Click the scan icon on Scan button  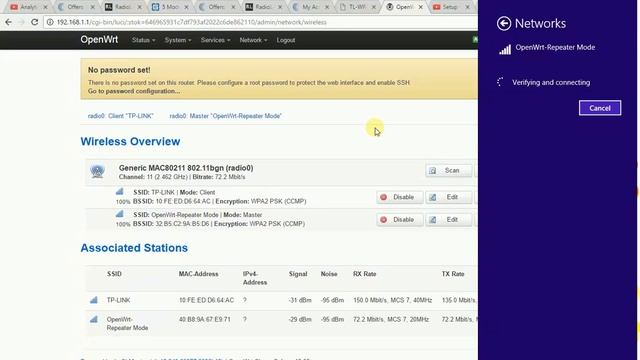click(x=433, y=170)
